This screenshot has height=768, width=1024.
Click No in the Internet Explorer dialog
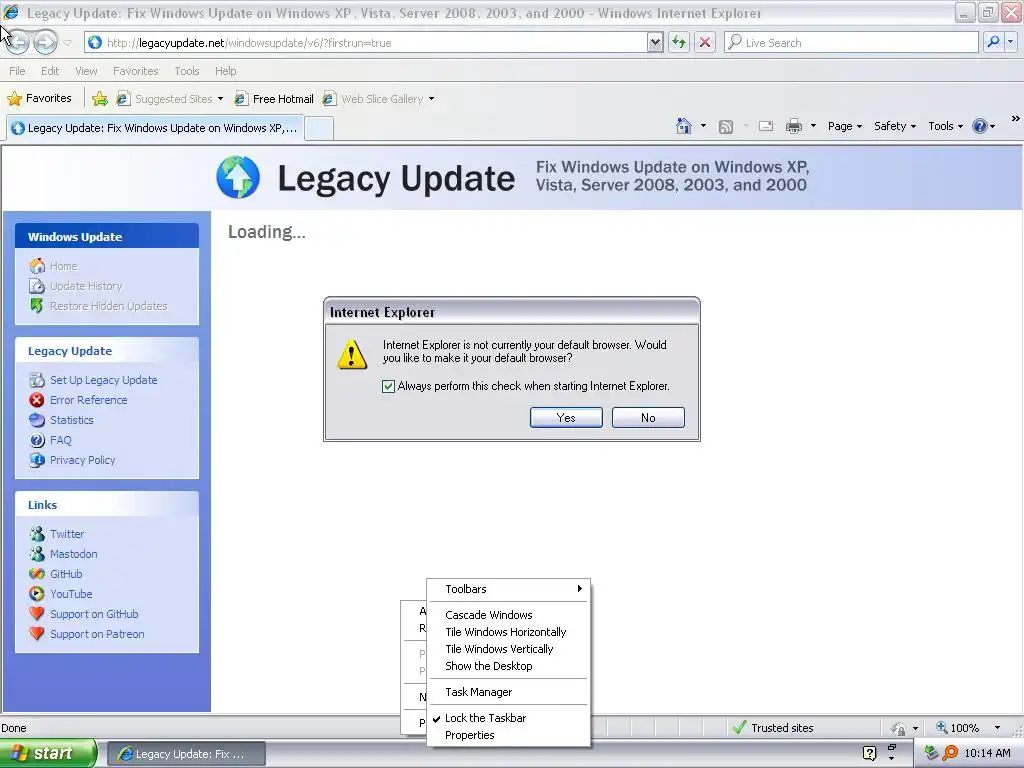[x=648, y=418]
